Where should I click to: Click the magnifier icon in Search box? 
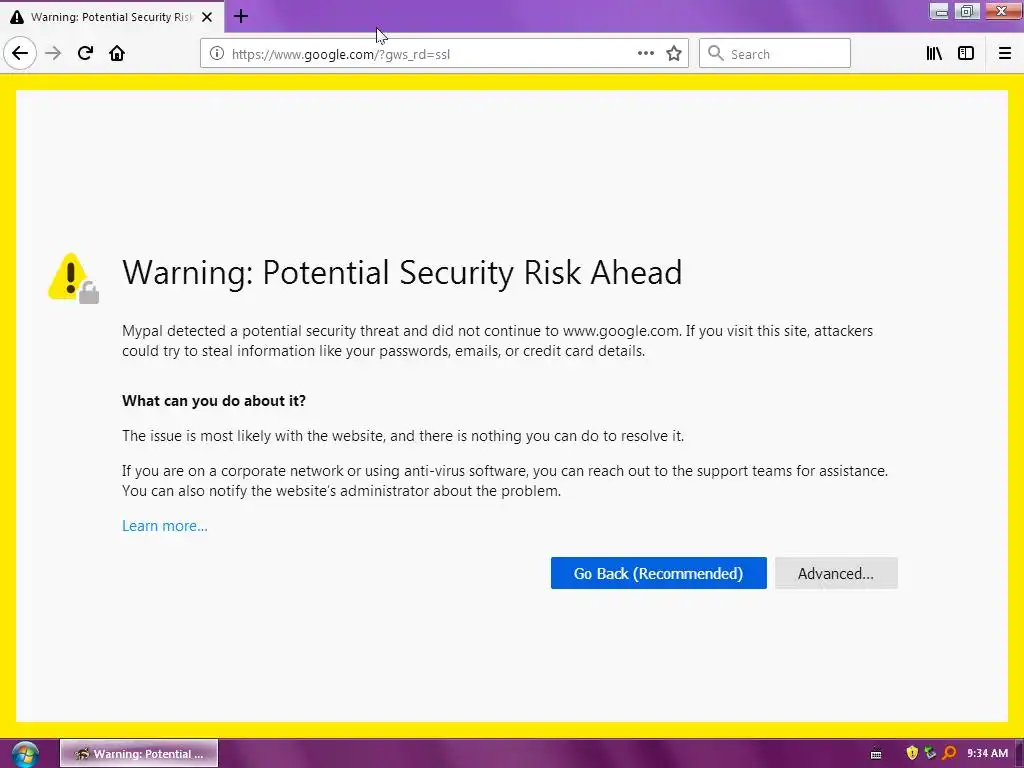716,54
